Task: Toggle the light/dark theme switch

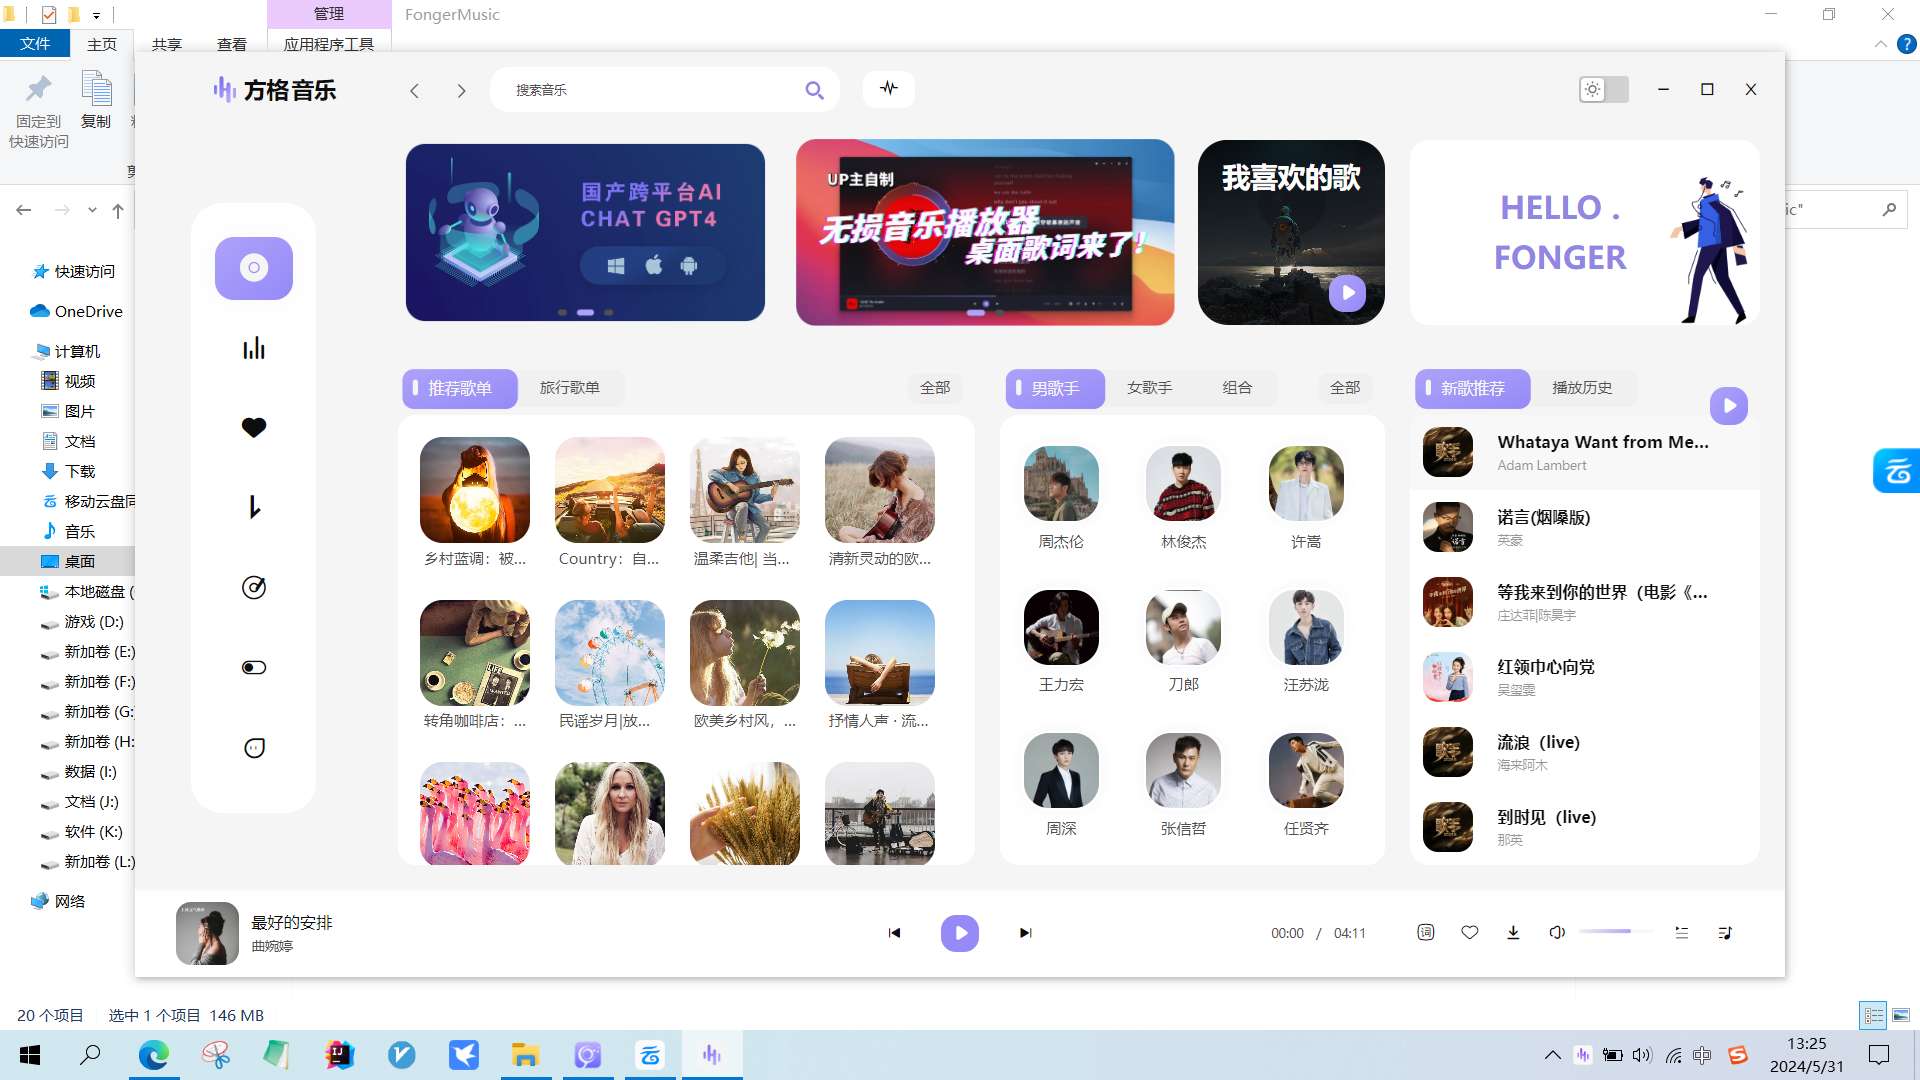Action: point(1604,89)
